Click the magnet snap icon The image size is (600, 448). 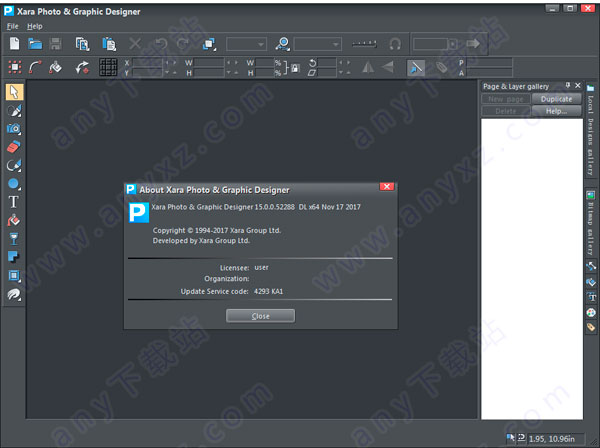pyautogui.click(x=395, y=44)
